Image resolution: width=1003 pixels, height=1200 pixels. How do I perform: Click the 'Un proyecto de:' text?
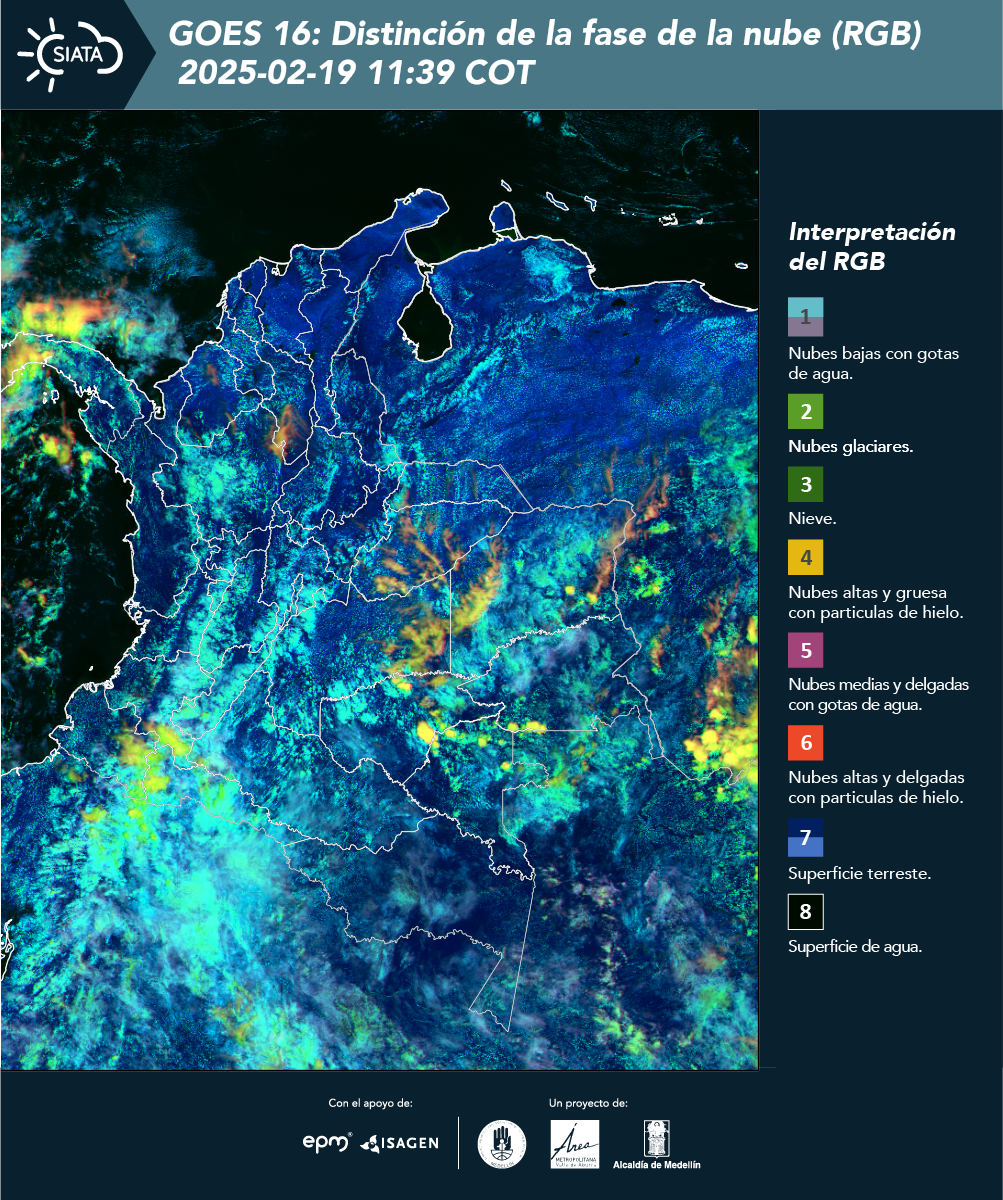point(588,1103)
